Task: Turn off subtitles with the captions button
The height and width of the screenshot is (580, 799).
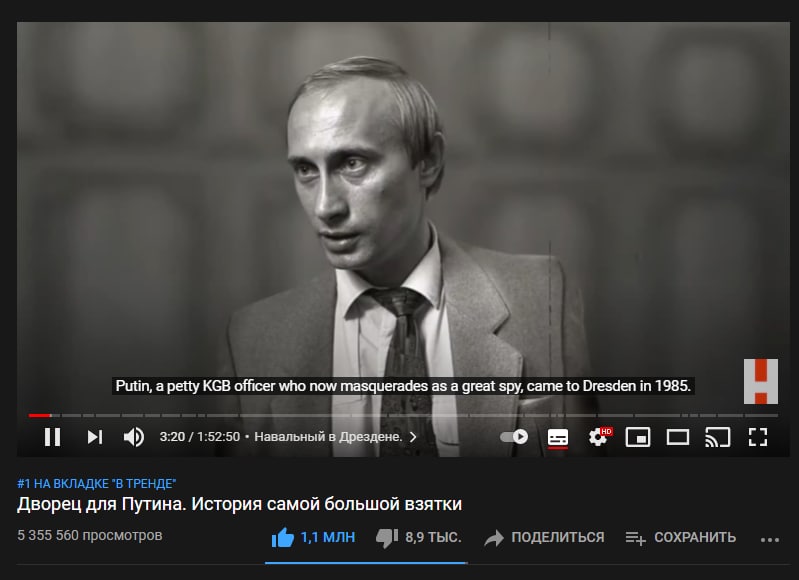Action: point(557,437)
